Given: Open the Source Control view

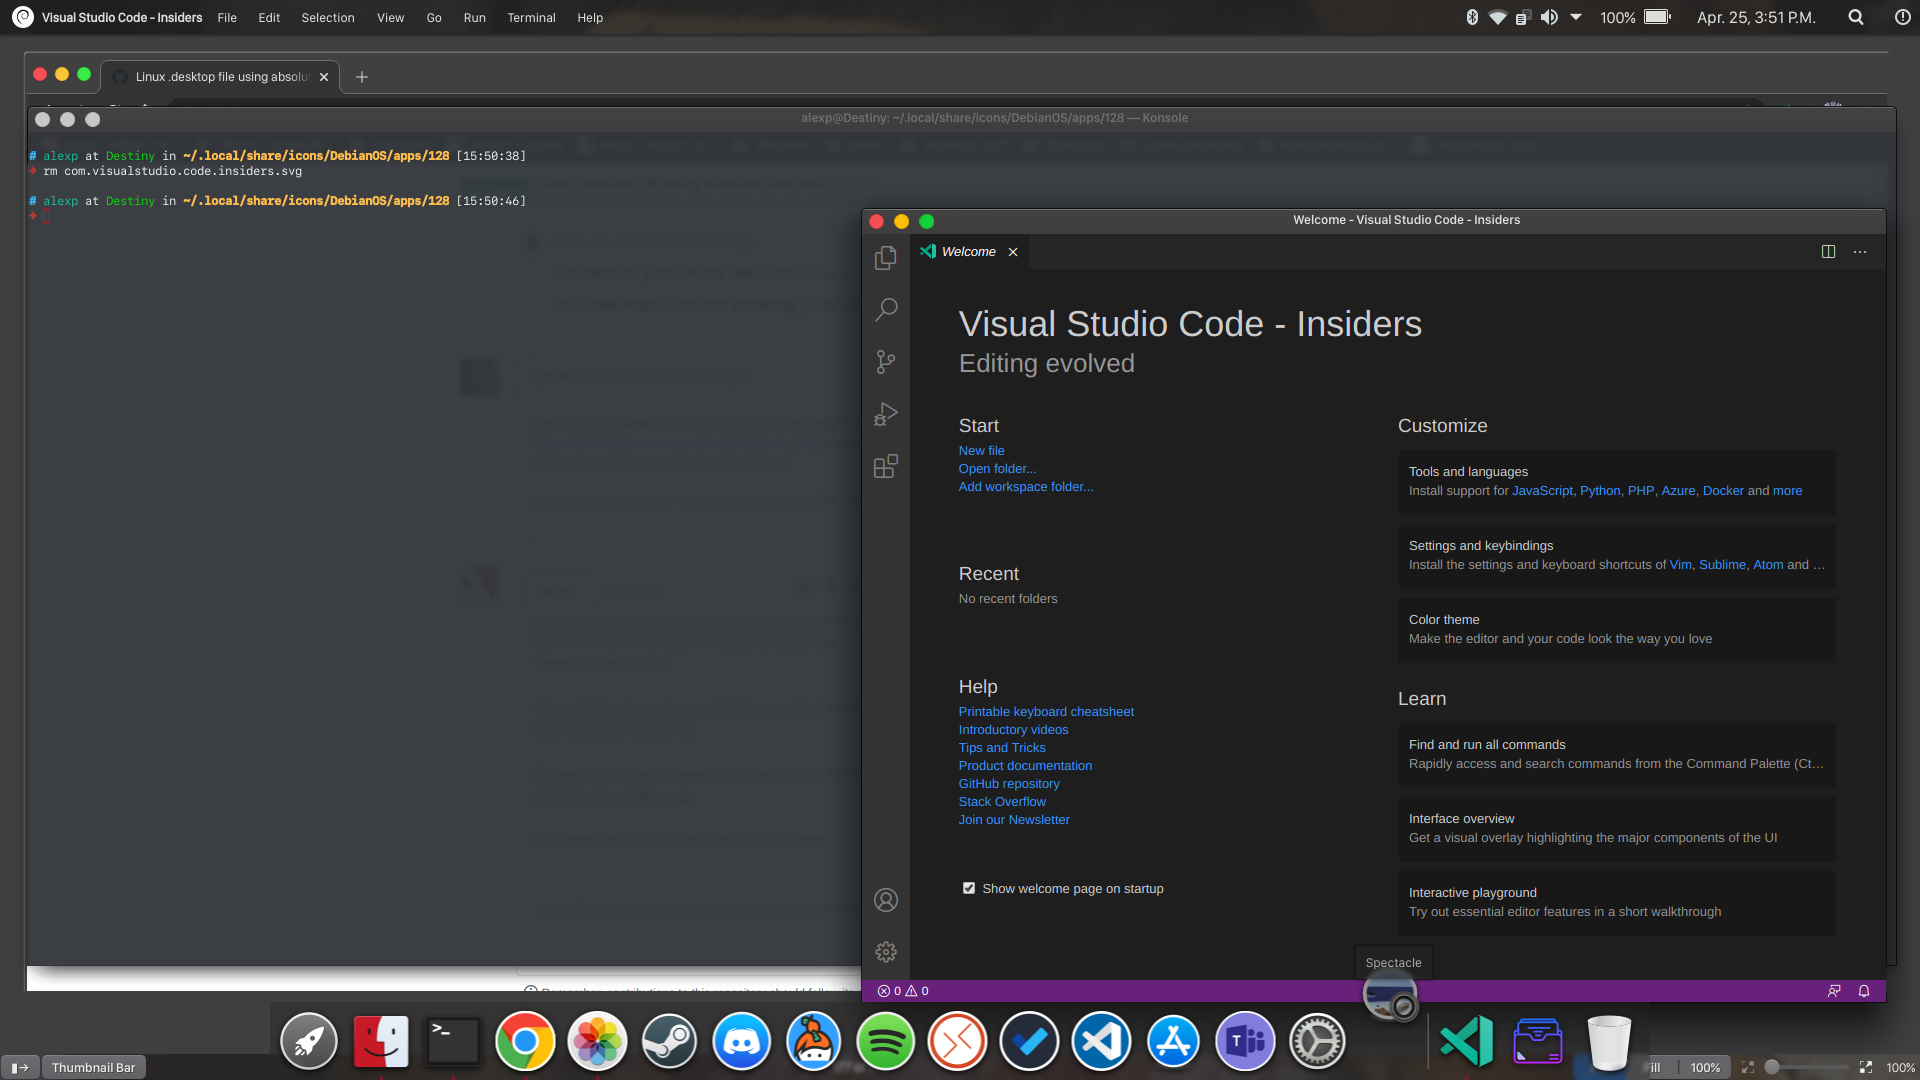Looking at the screenshot, I should click(886, 362).
